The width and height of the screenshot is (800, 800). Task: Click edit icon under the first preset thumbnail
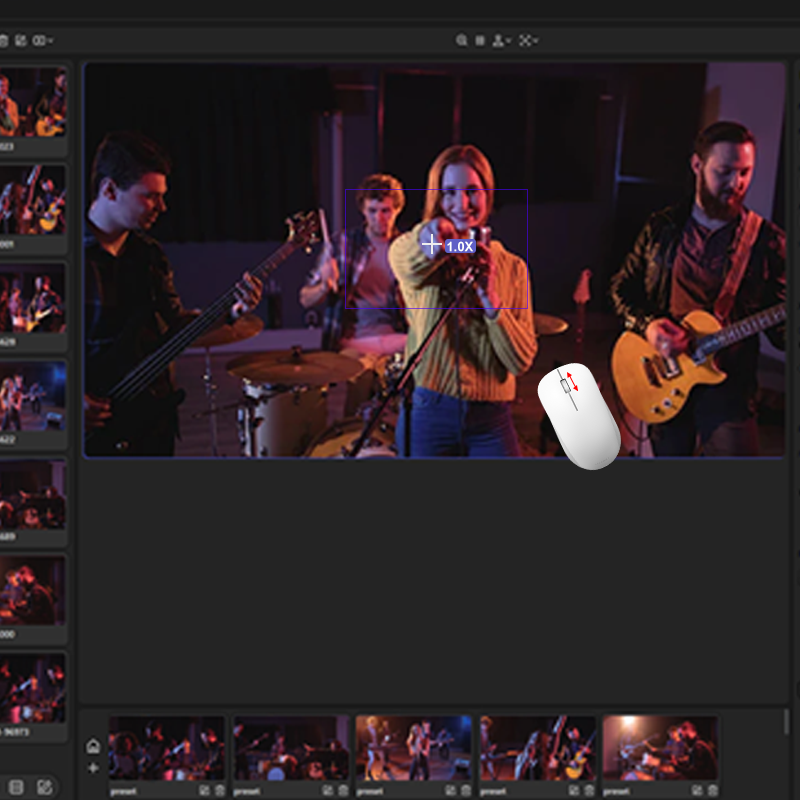204,790
